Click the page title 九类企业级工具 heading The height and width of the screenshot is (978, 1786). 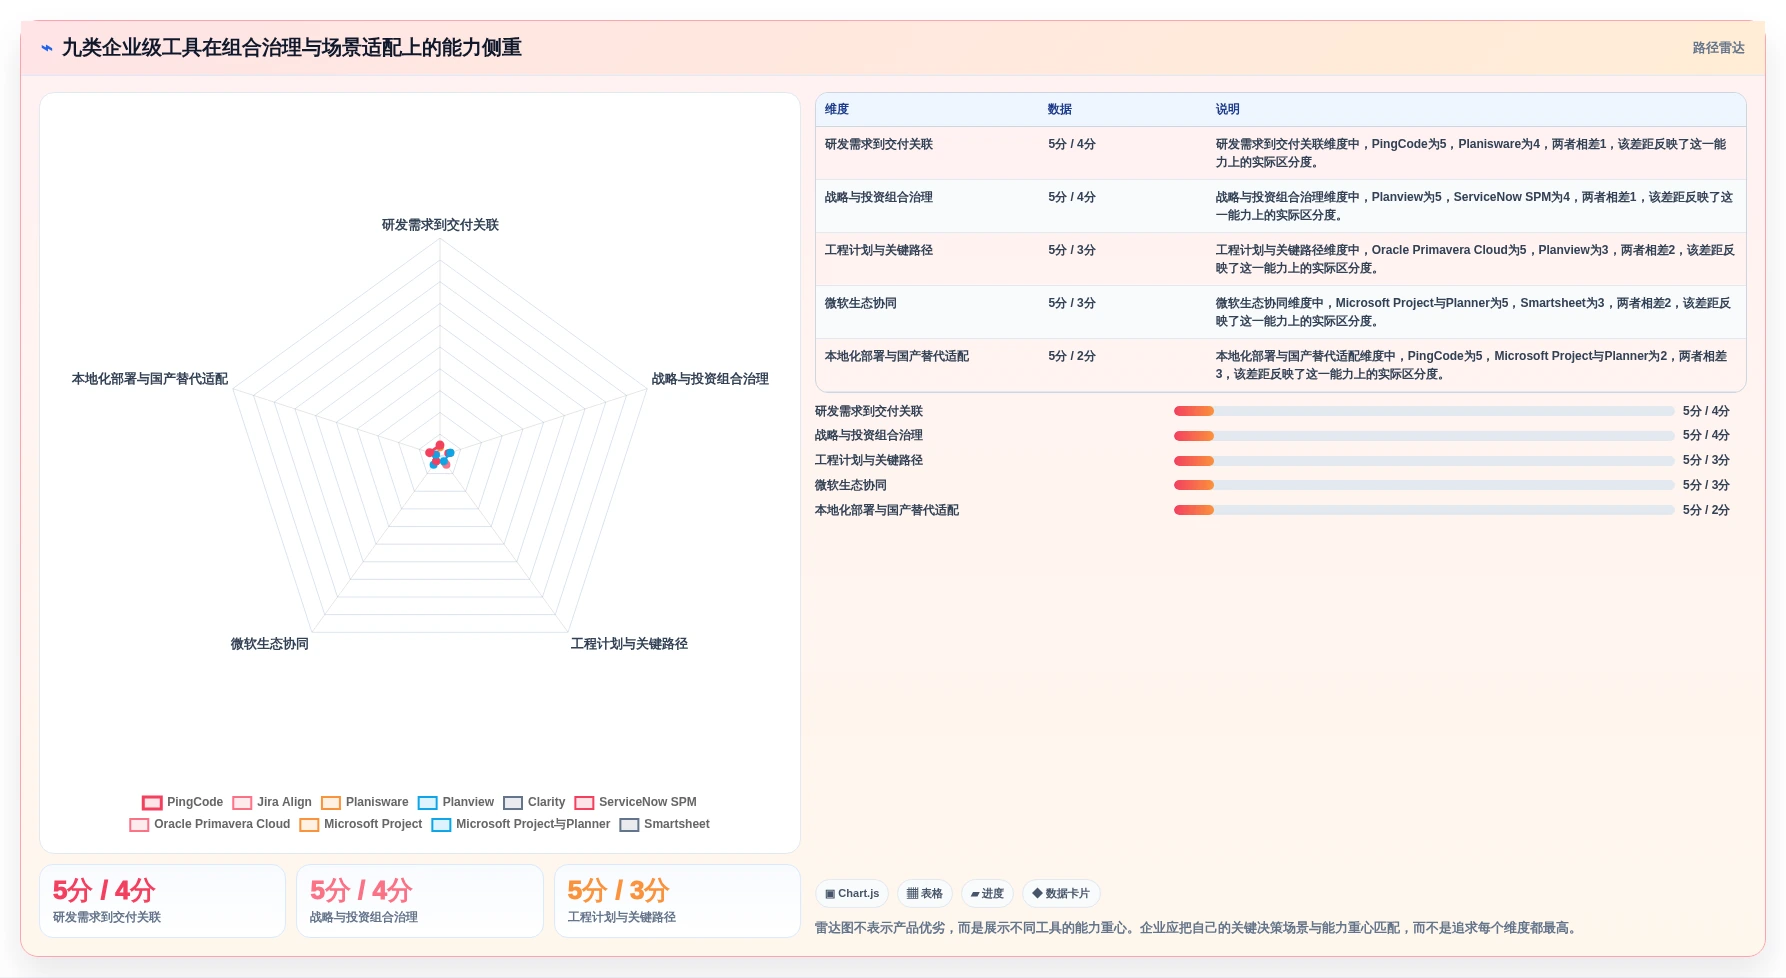pos(292,48)
